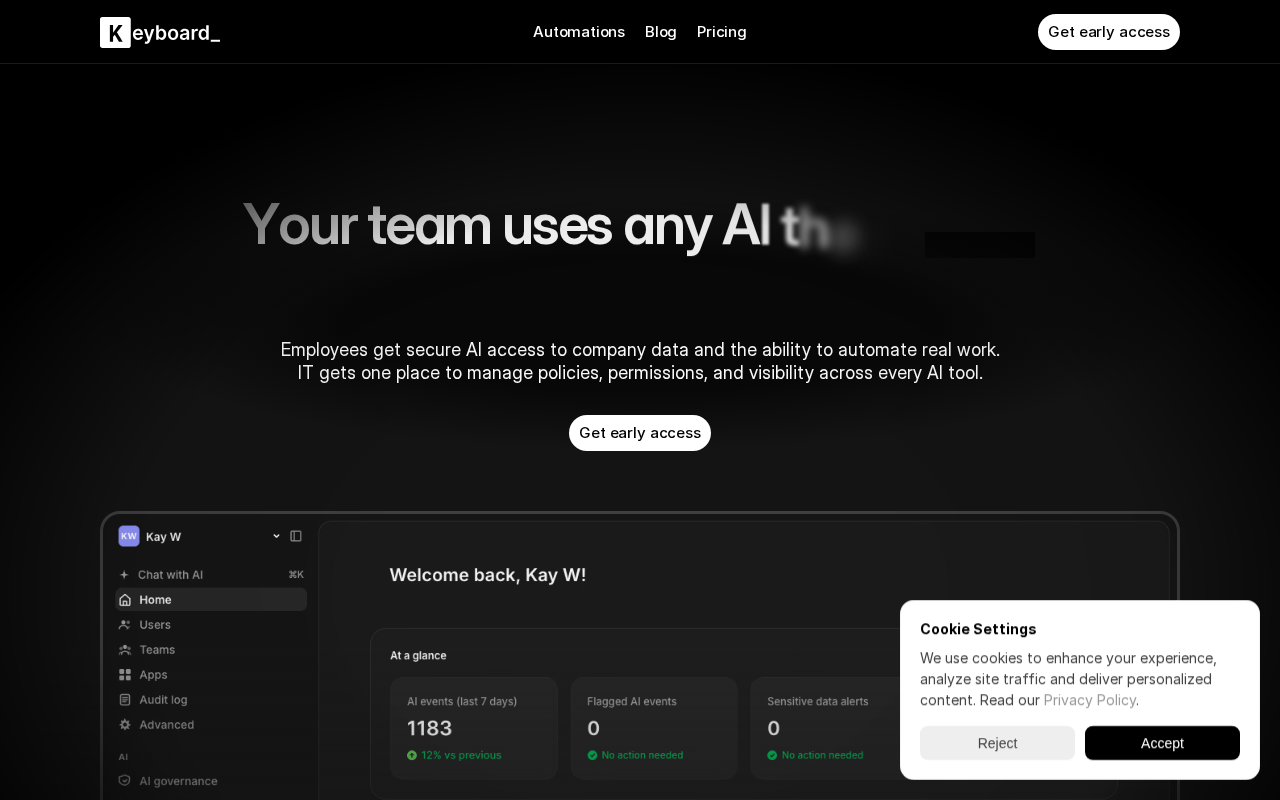
Task: Click the Advanced gear icon
Action: pos(125,725)
